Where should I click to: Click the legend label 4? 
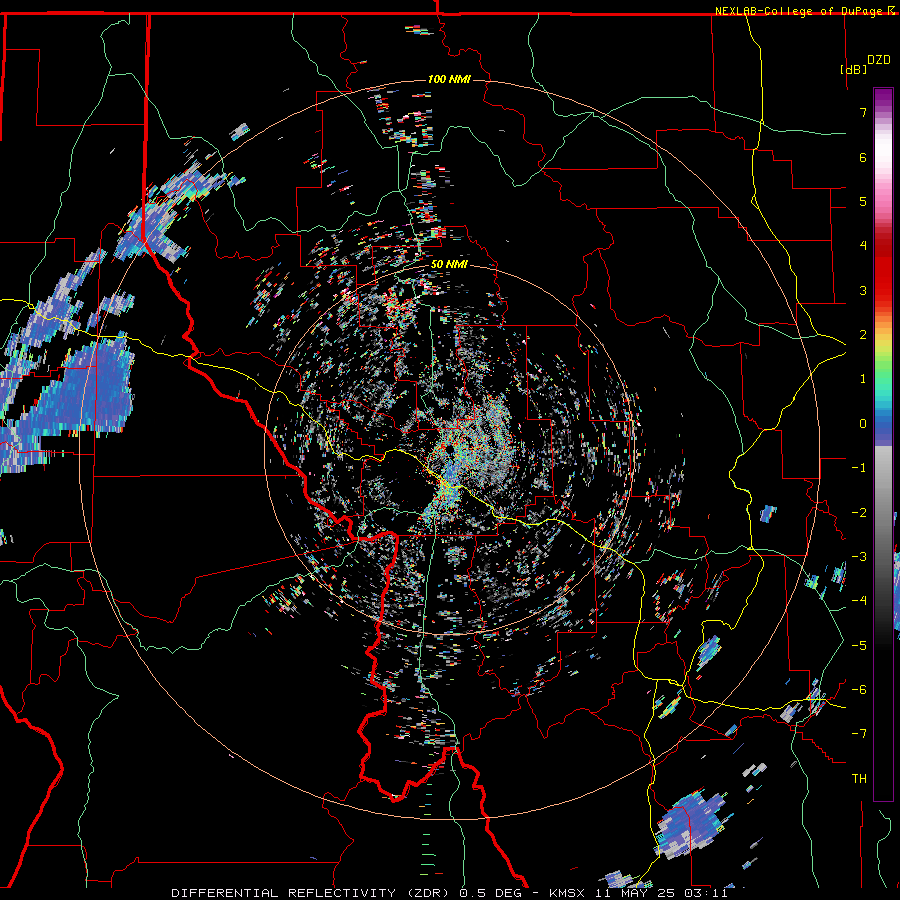(x=863, y=246)
